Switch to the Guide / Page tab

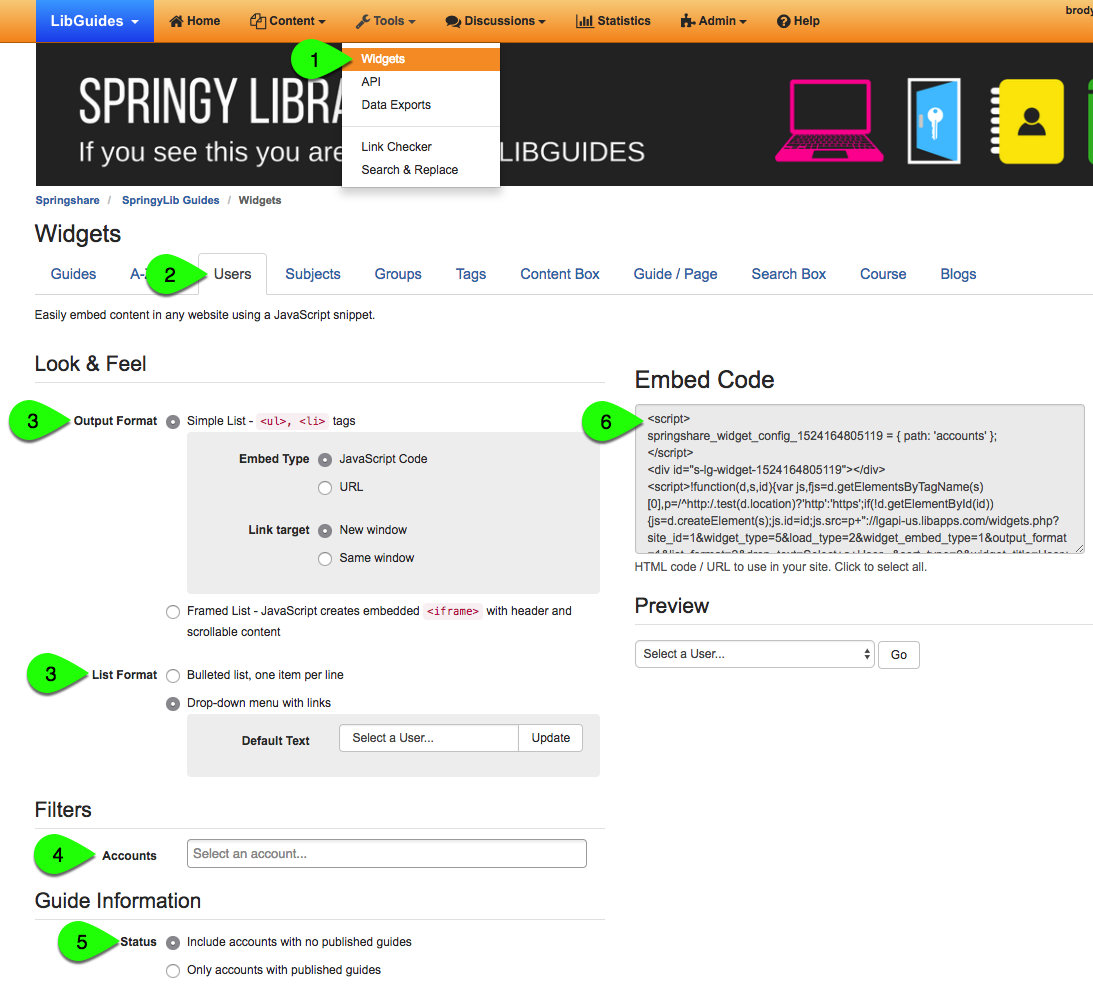[675, 275]
